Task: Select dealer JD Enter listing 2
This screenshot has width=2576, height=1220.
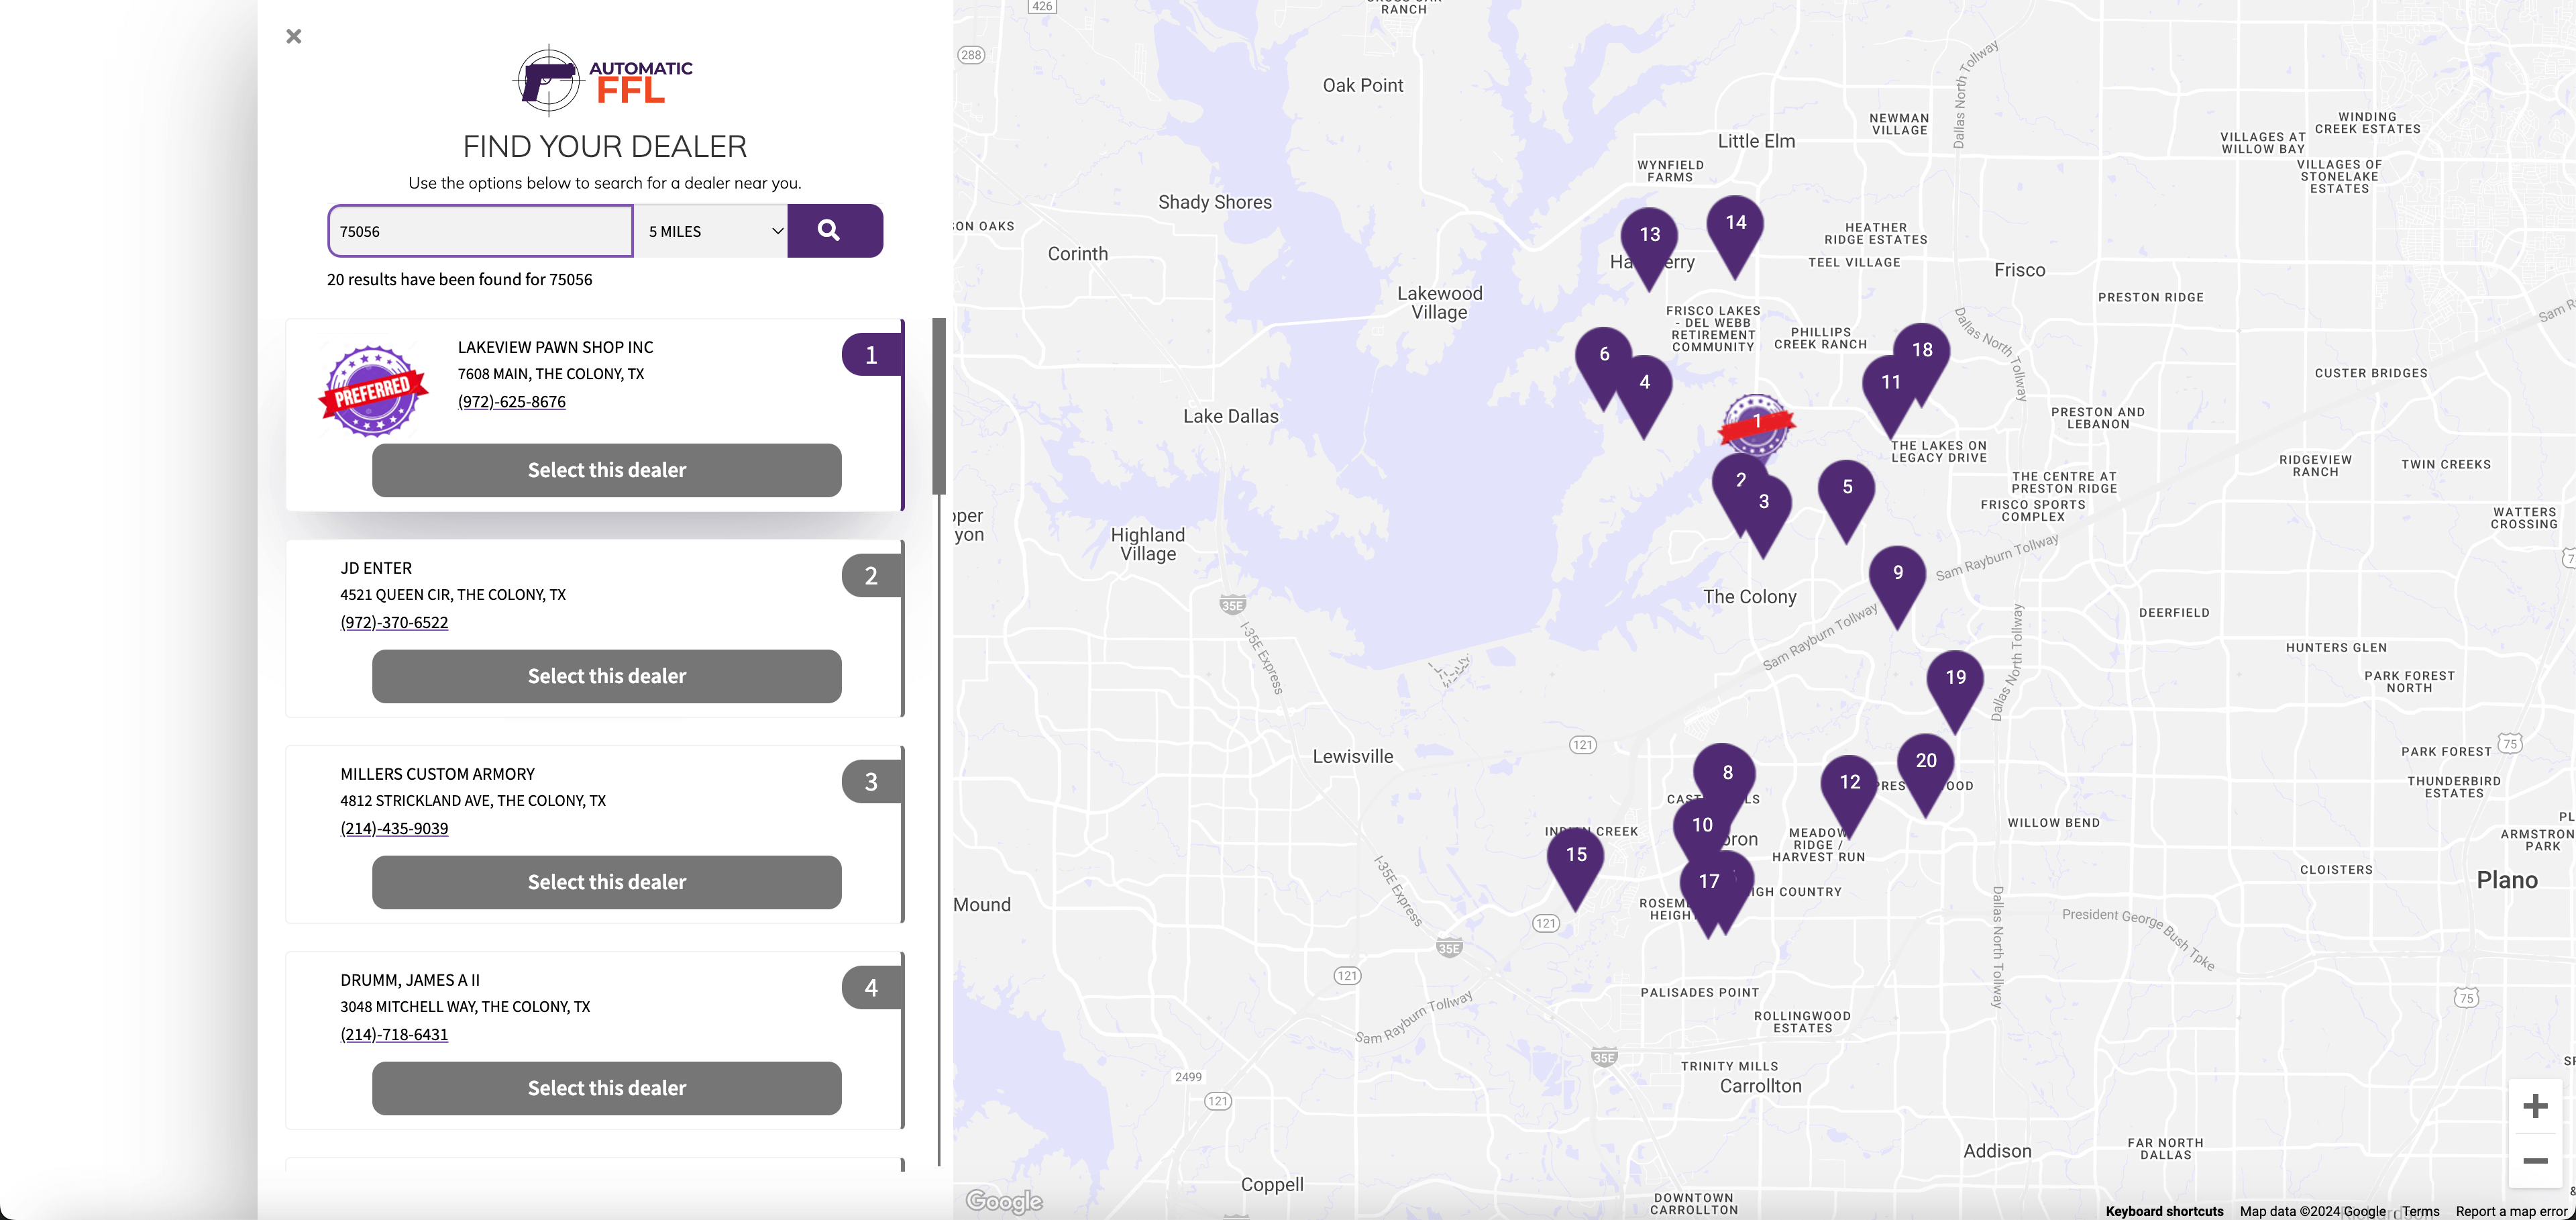Action: pyautogui.click(x=606, y=676)
